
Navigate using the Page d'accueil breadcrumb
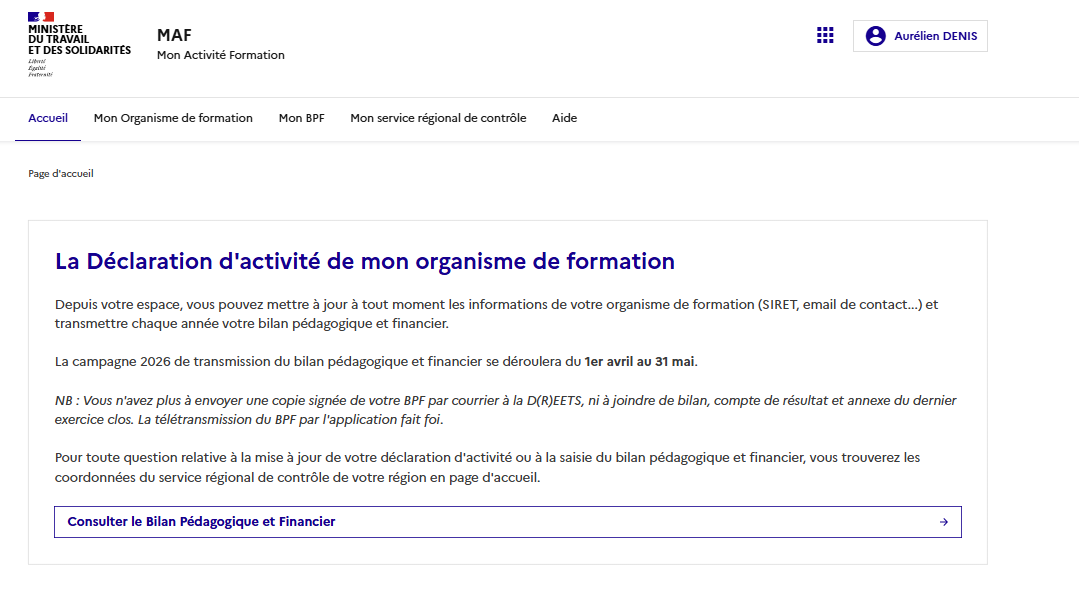[60, 173]
